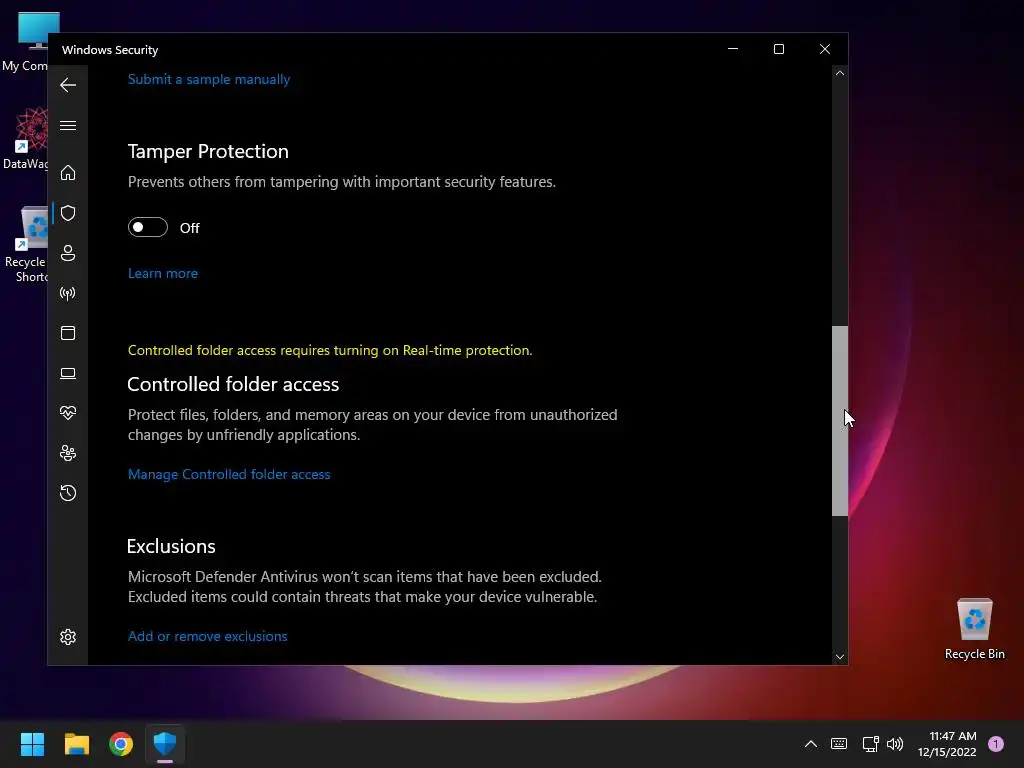Image resolution: width=1024 pixels, height=768 pixels.
Task: Open App & browser control icon
Action: [68, 333]
